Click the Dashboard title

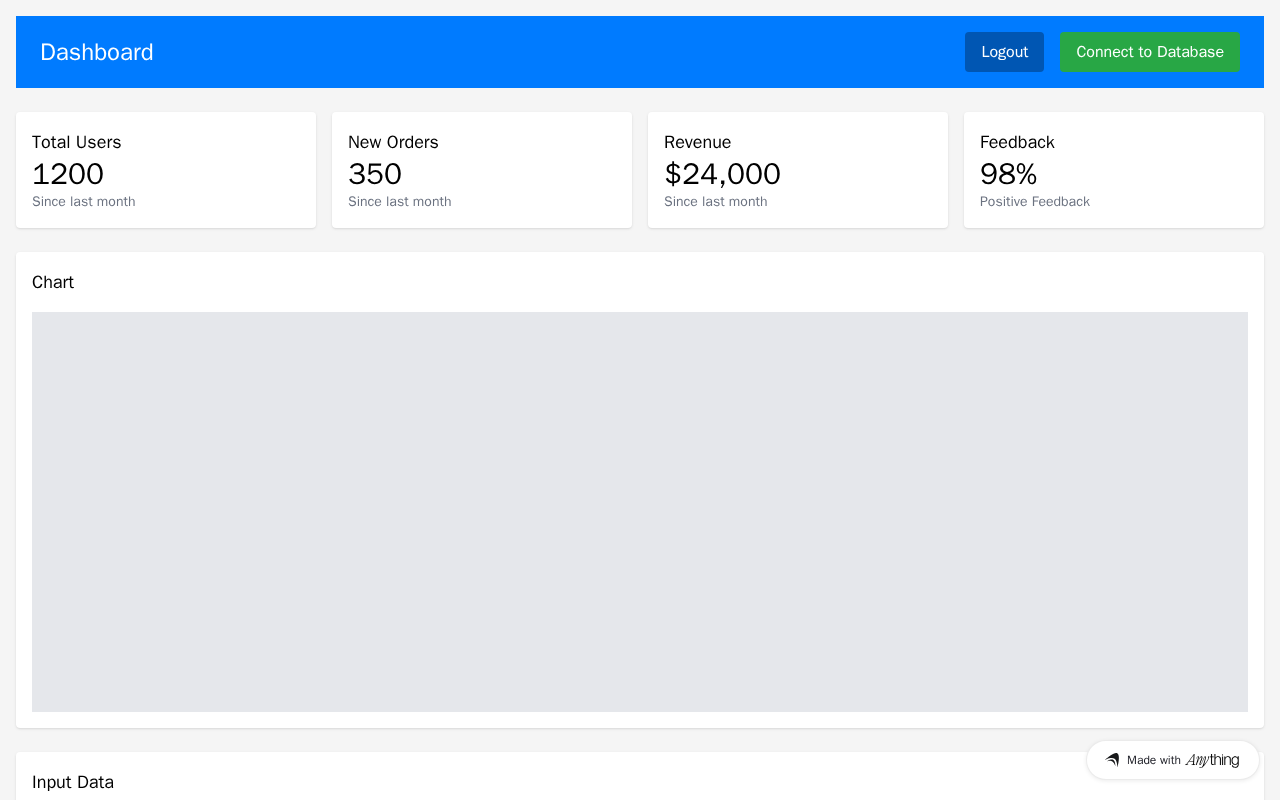tap(97, 52)
